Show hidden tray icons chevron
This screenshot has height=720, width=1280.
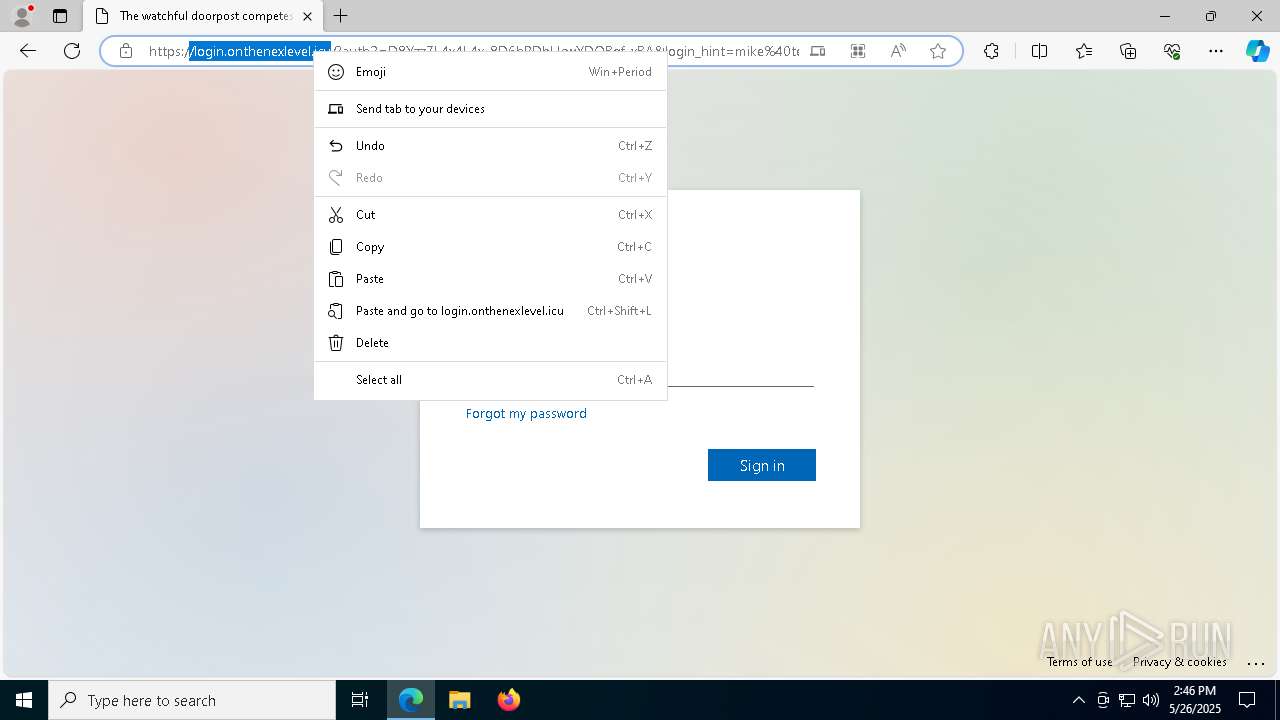[x=1078, y=700]
